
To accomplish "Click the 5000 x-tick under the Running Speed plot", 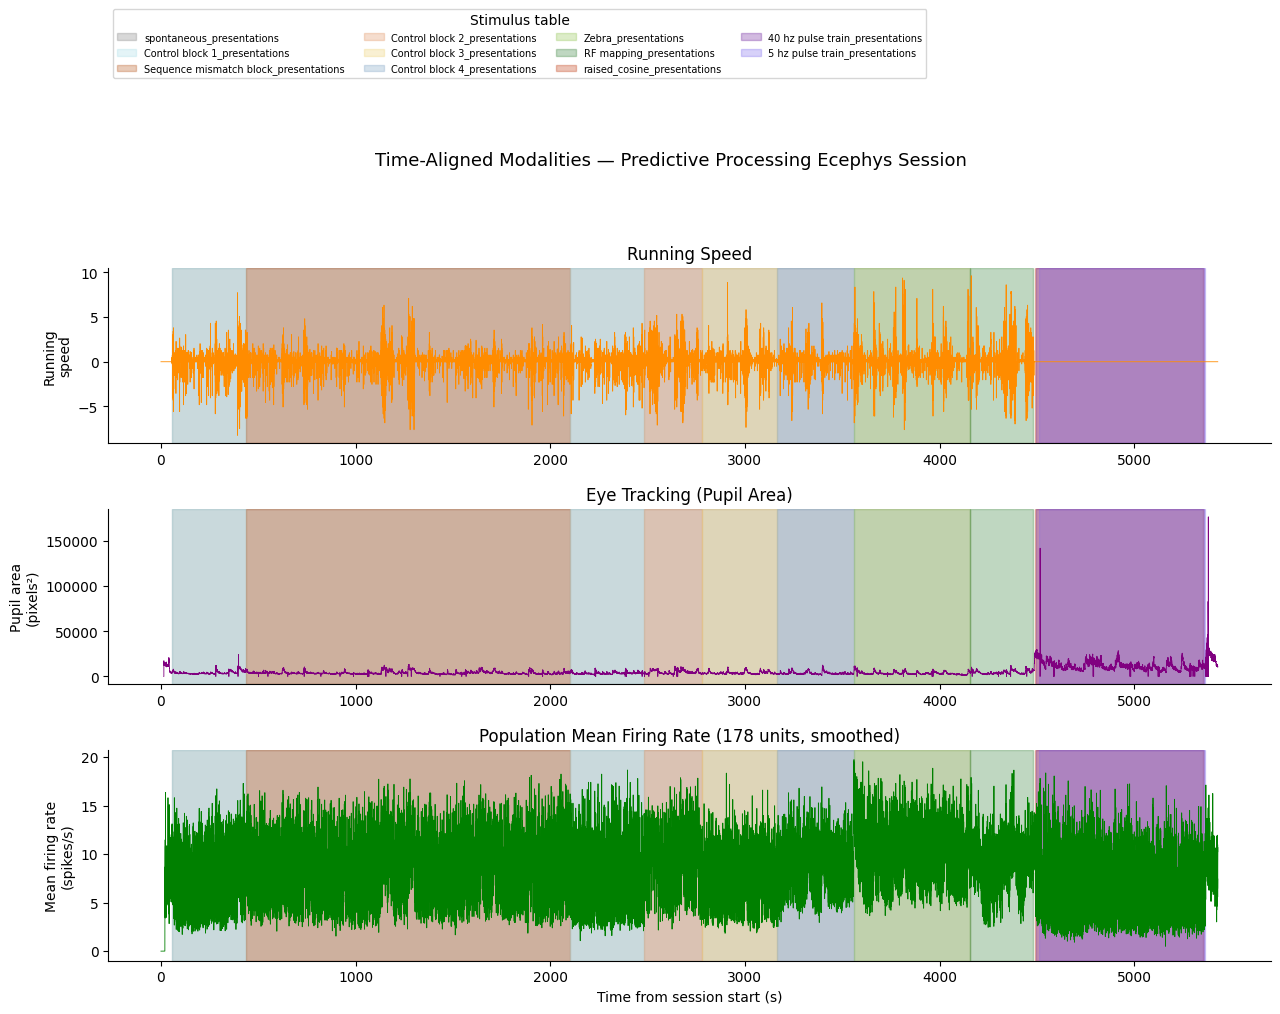I will [1134, 460].
